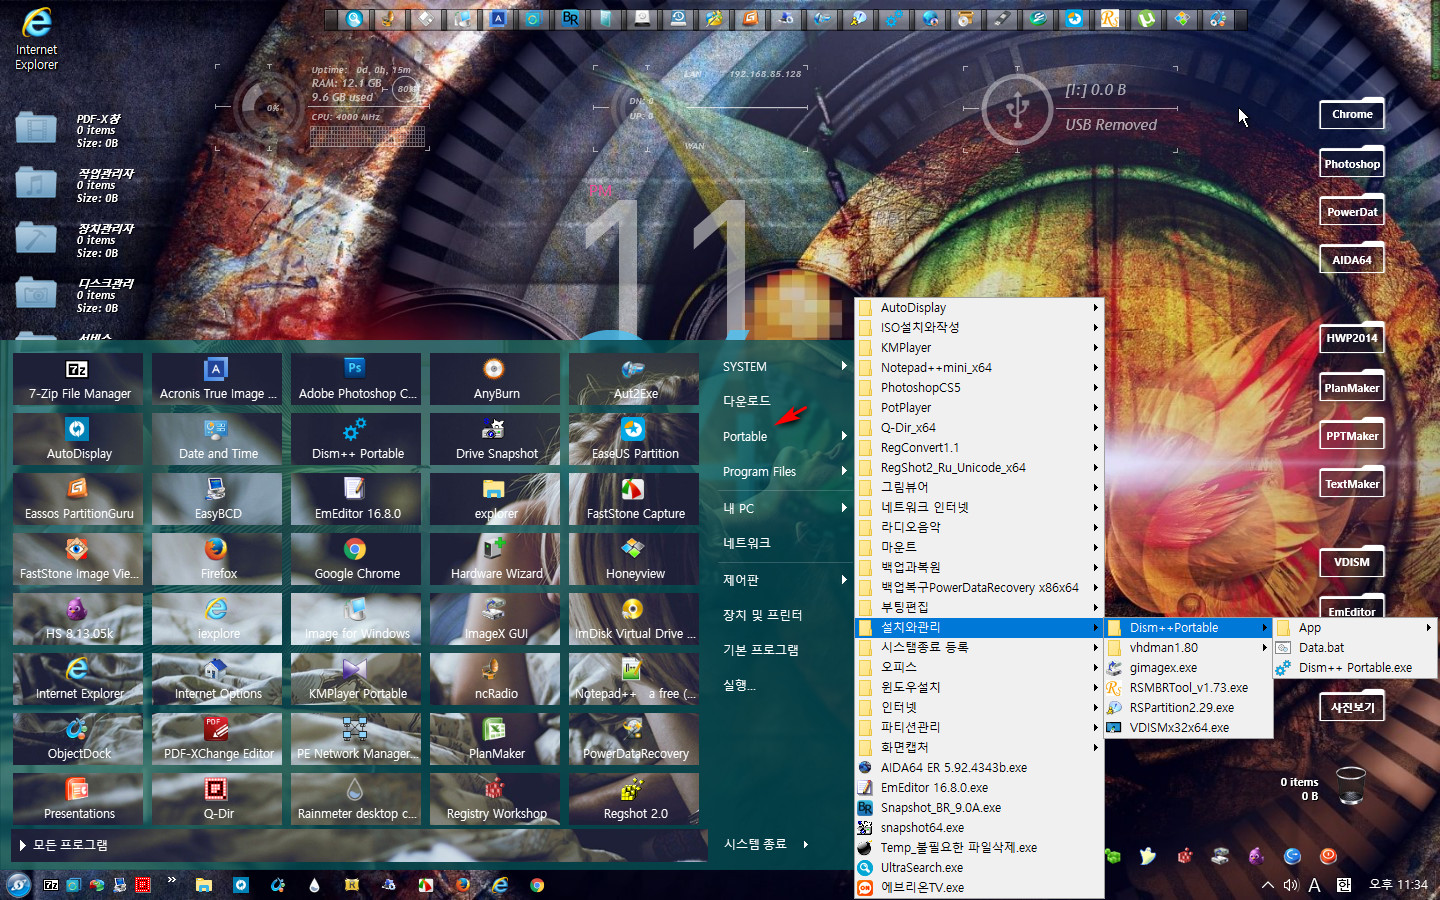Image resolution: width=1440 pixels, height=900 pixels.
Task: Launch ObjectDock tile
Action: click(x=78, y=739)
